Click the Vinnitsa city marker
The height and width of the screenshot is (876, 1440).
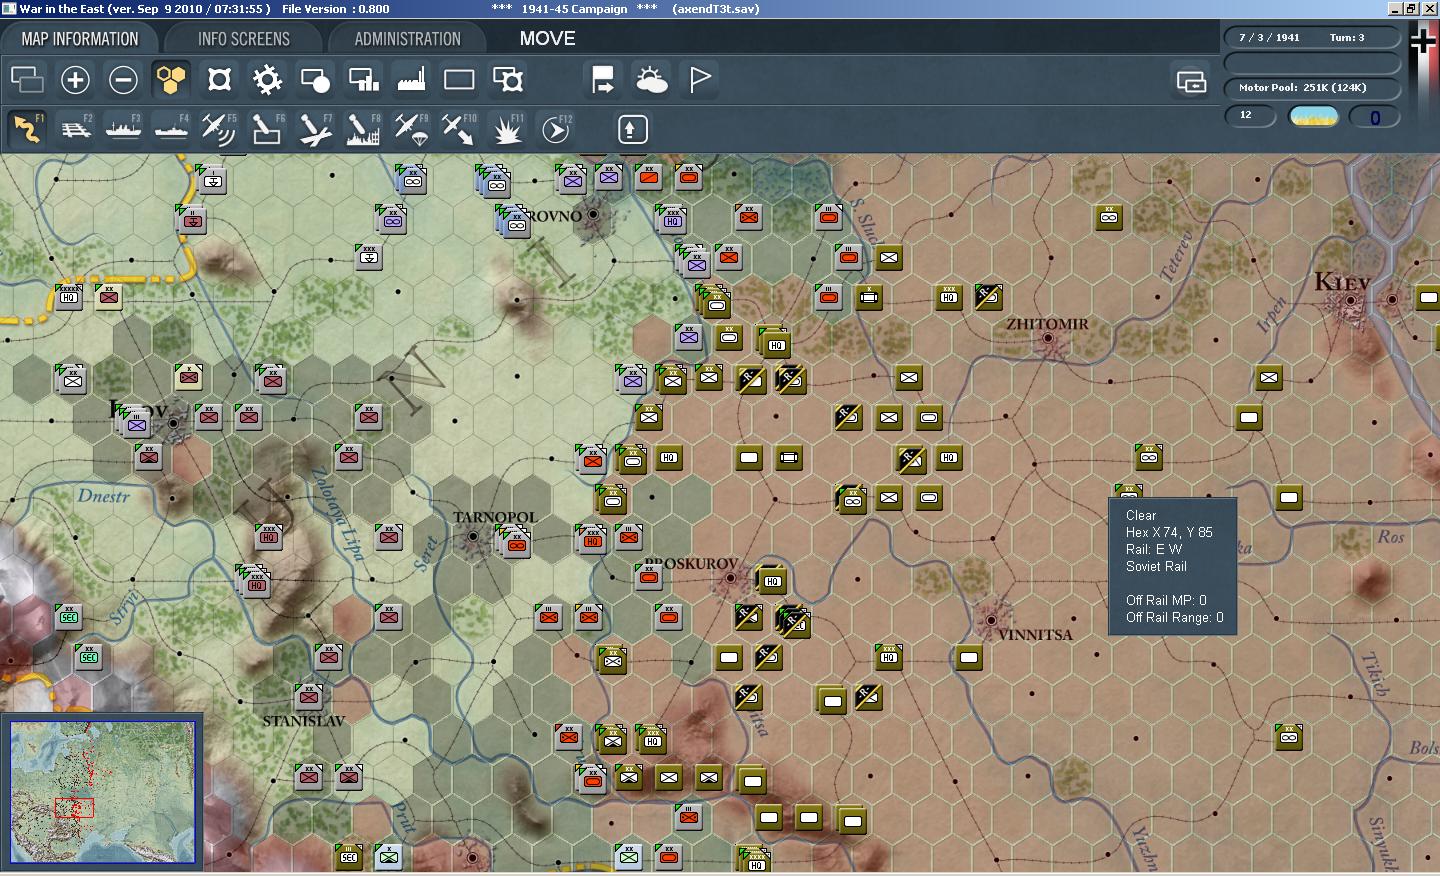click(x=990, y=620)
